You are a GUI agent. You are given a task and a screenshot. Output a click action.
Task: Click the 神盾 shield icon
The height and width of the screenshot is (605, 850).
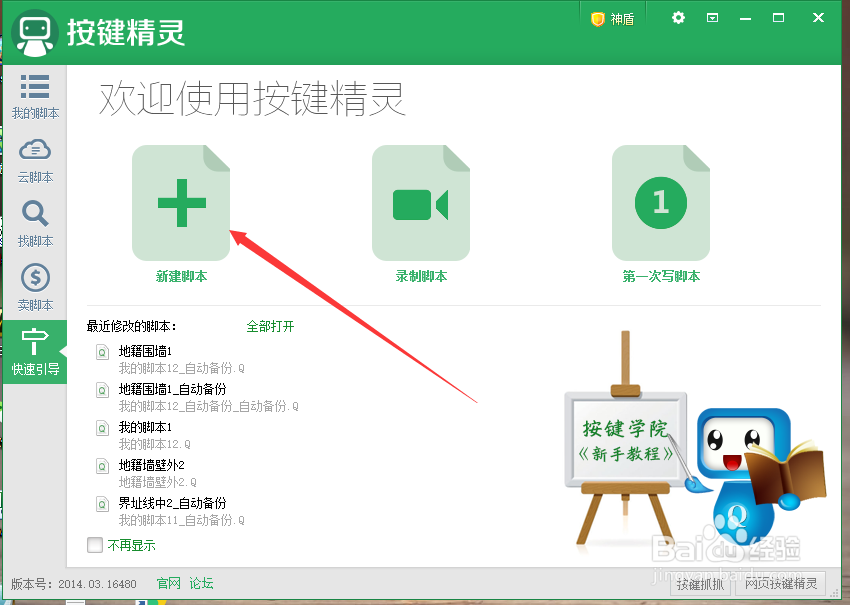[x=597, y=20]
